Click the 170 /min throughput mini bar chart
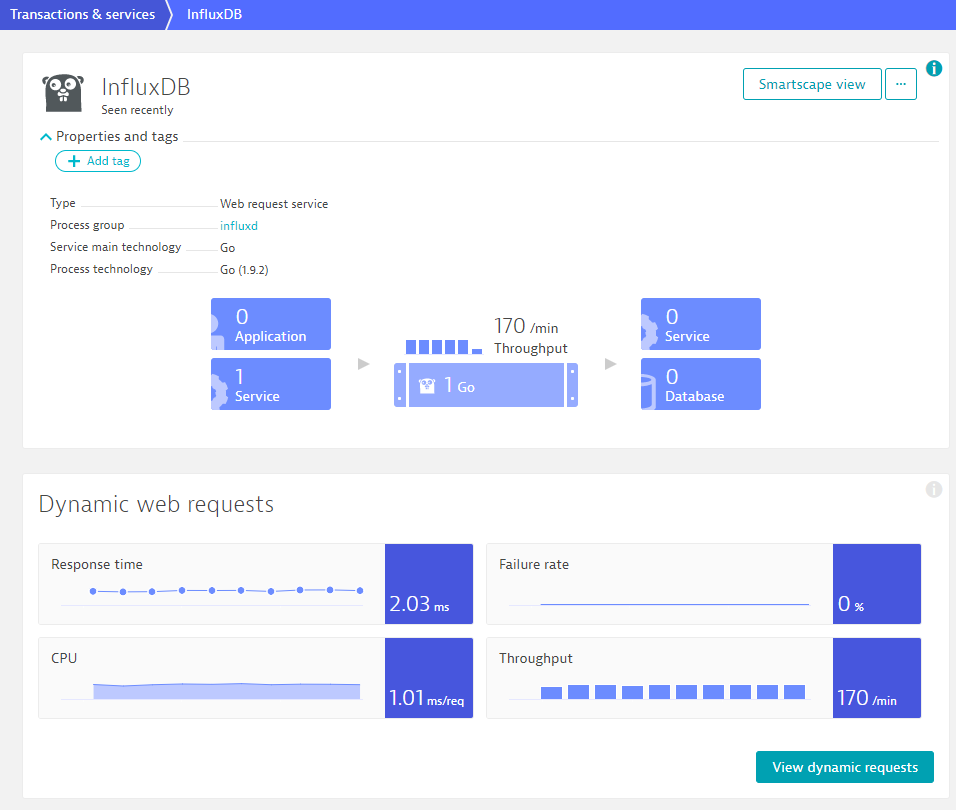The image size is (956, 810). tap(444, 346)
